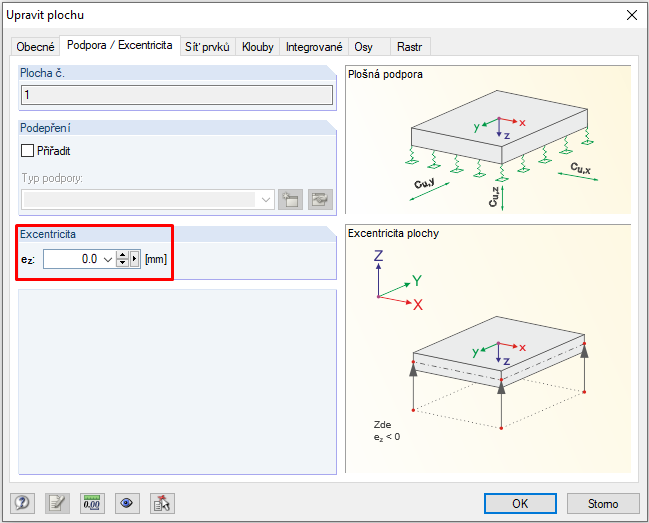
Task: Confirm with the OK button
Action: (x=520, y=504)
